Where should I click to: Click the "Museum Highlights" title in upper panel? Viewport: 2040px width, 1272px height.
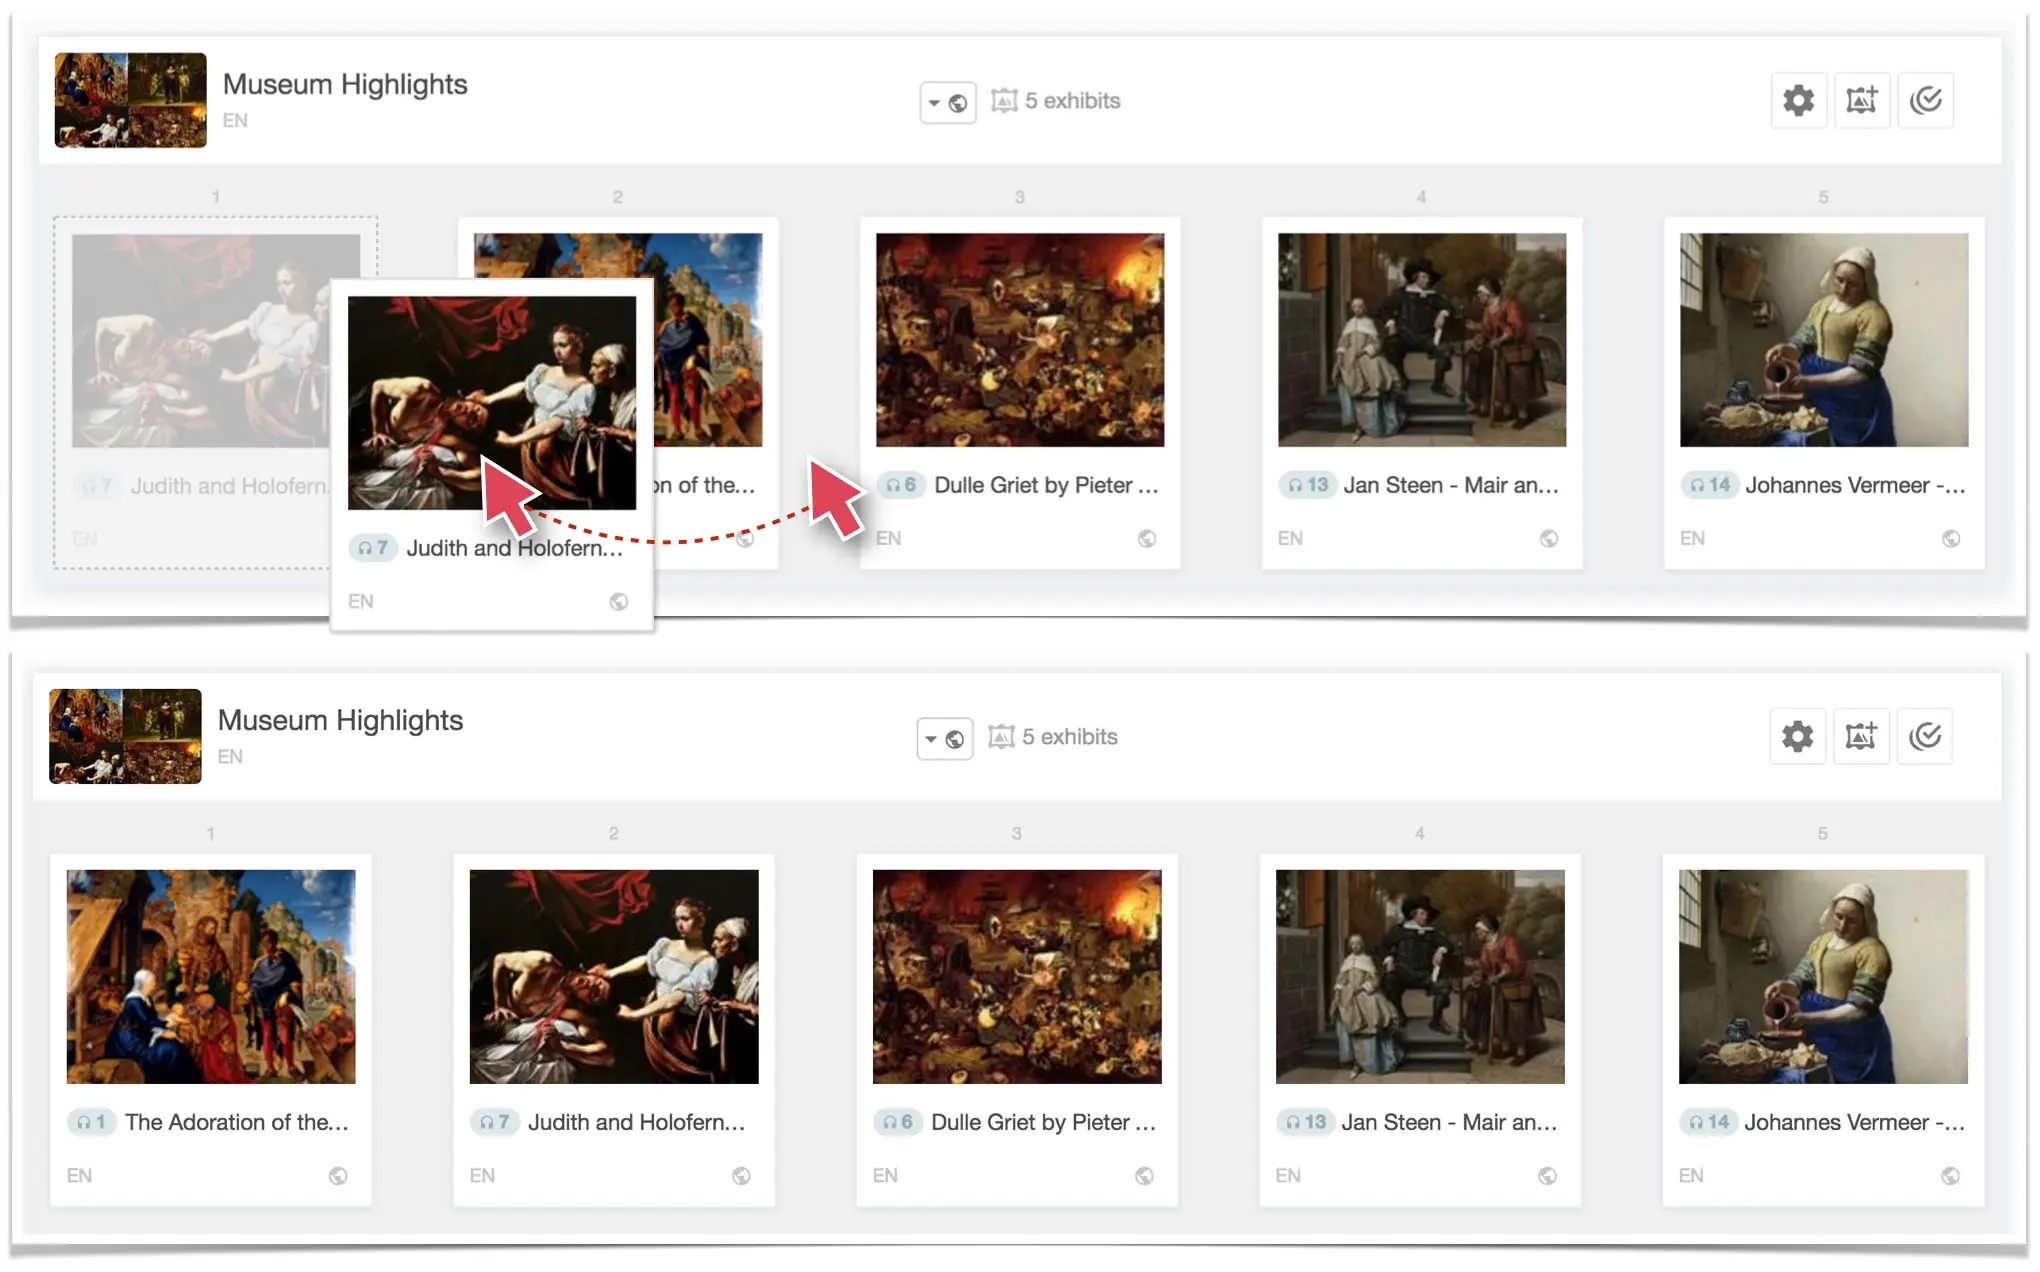tap(345, 84)
